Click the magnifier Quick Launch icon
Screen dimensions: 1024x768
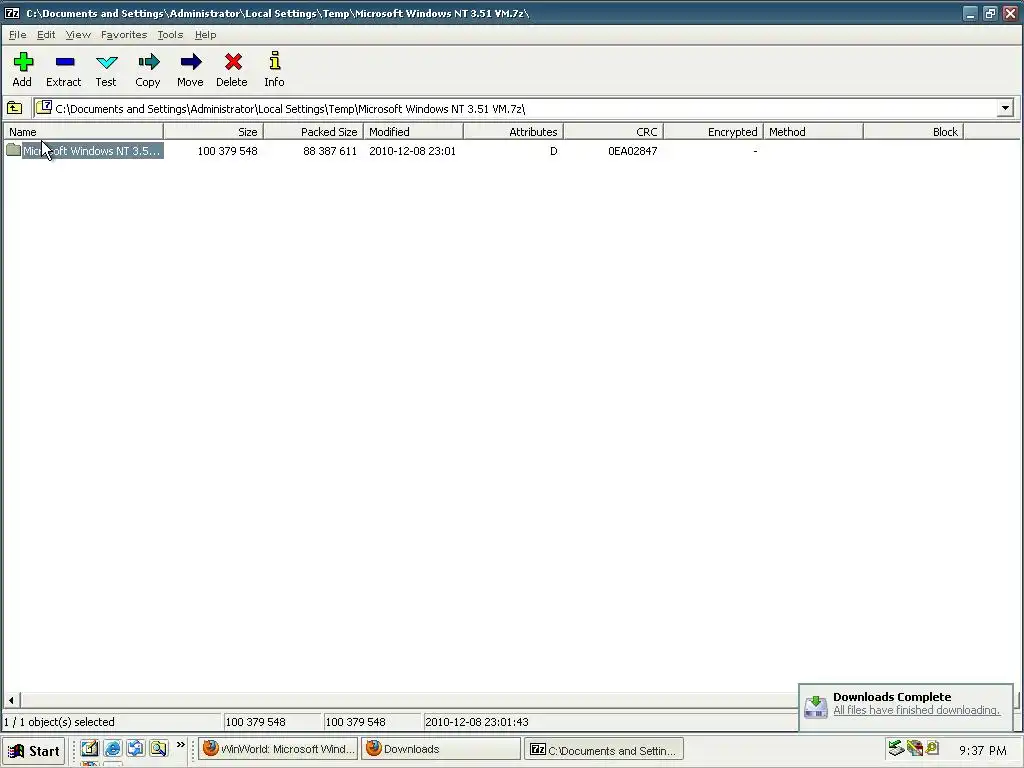[x=158, y=748]
